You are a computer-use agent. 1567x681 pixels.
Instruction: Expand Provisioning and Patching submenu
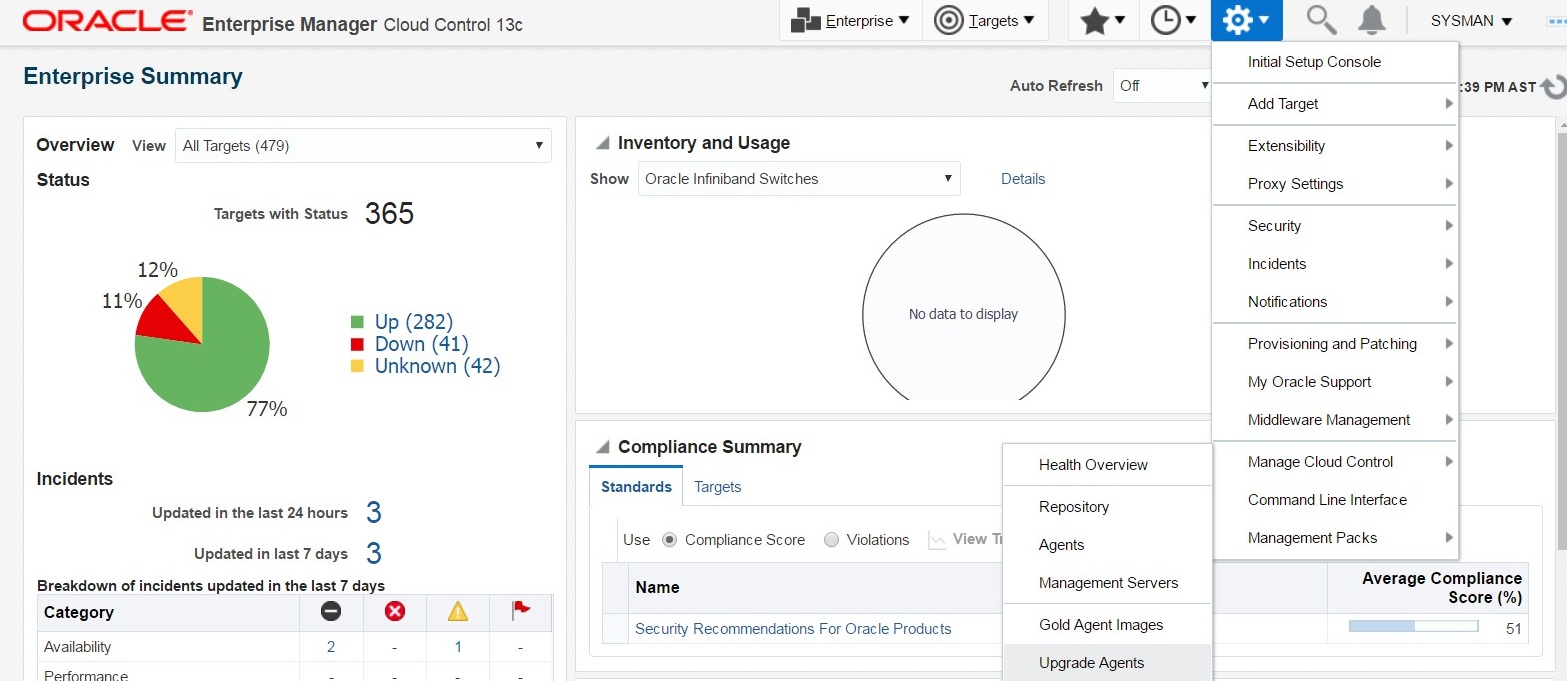[x=1335, y=344]
